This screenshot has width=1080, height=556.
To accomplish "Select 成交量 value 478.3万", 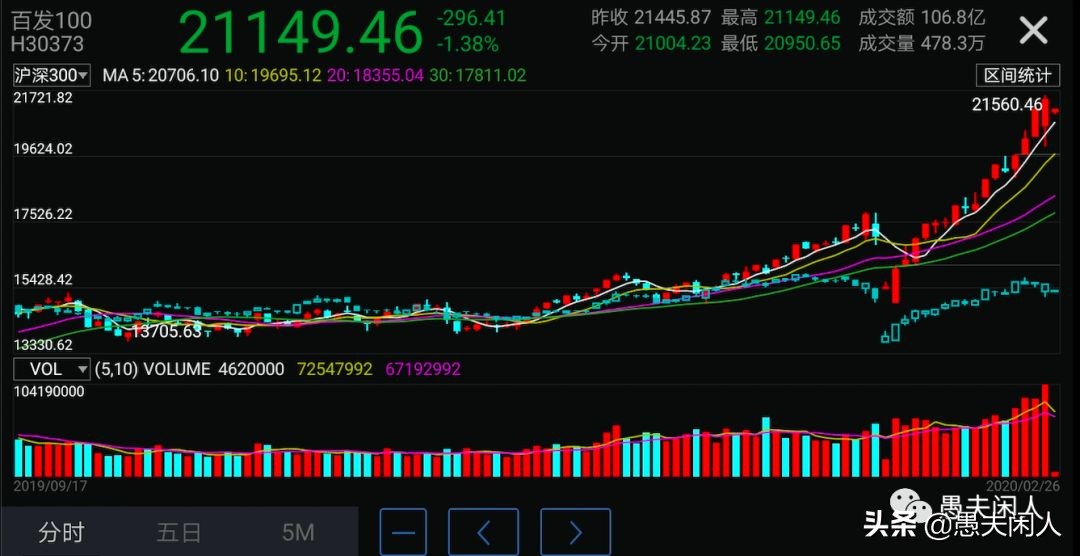I will [953, 43].
